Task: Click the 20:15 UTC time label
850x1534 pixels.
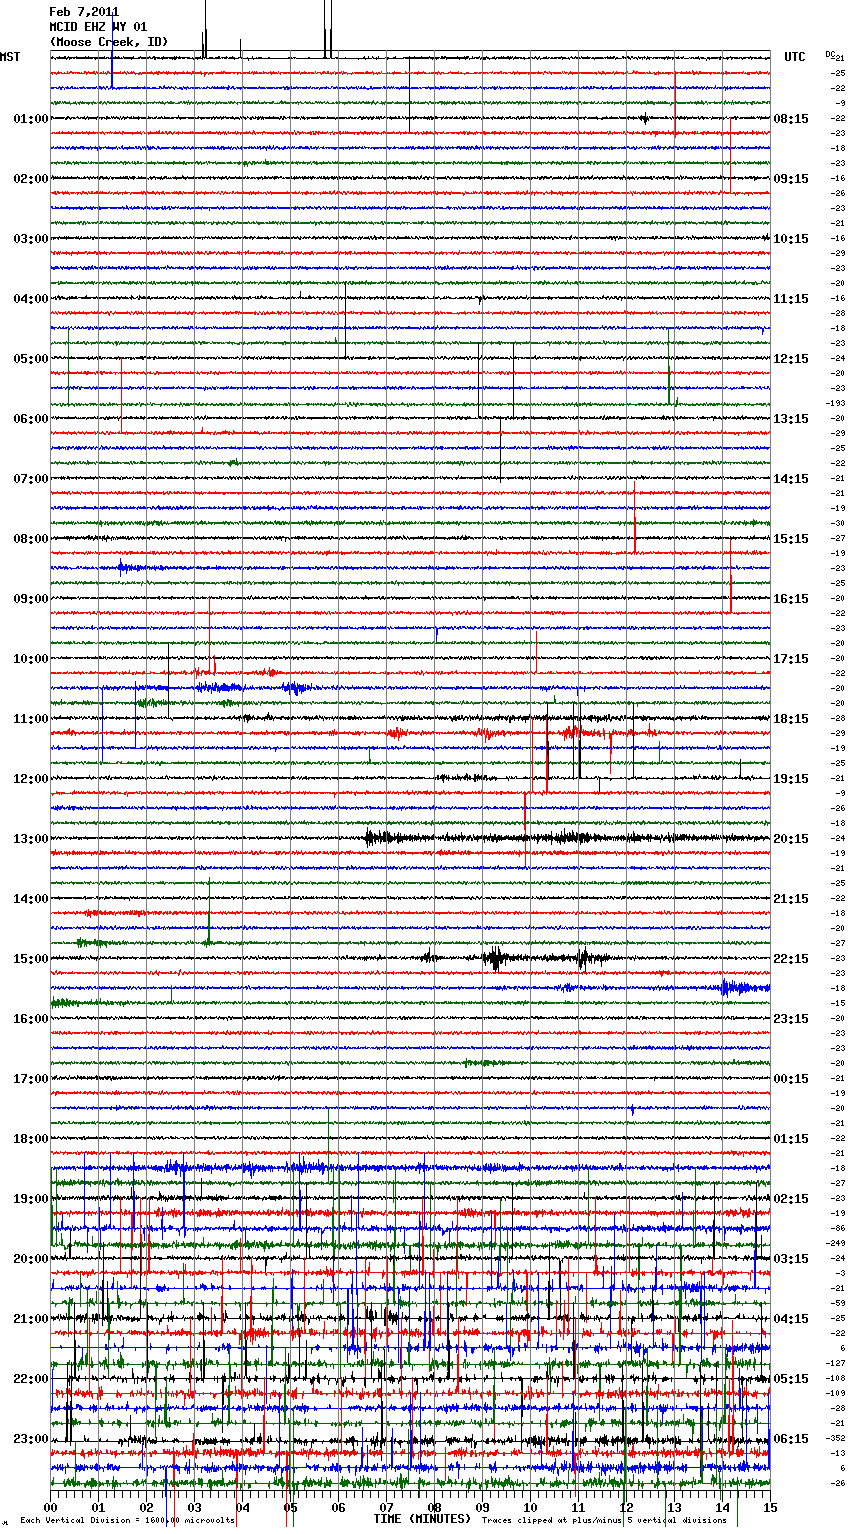Action: coord(791,839)
